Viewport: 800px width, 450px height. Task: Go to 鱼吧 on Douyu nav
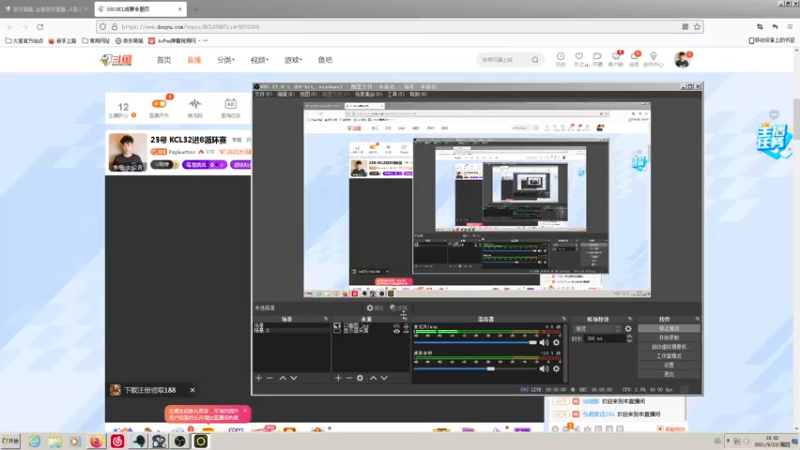click(325, 60)
